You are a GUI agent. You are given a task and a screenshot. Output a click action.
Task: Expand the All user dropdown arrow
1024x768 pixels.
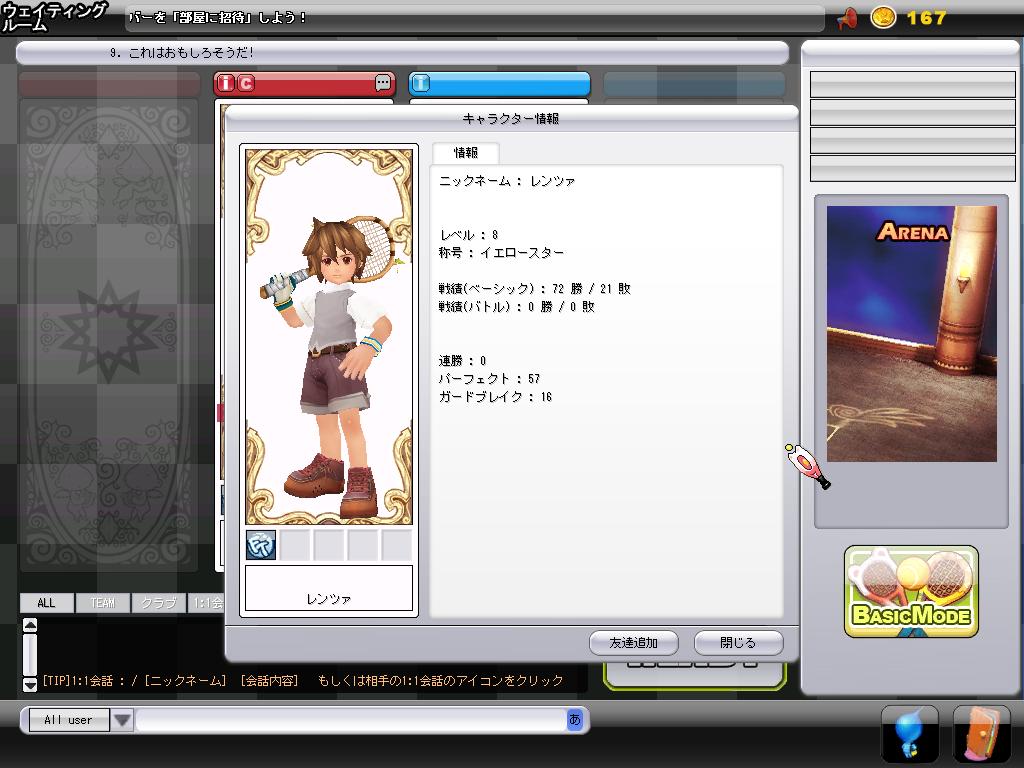(x=122, y=720)
